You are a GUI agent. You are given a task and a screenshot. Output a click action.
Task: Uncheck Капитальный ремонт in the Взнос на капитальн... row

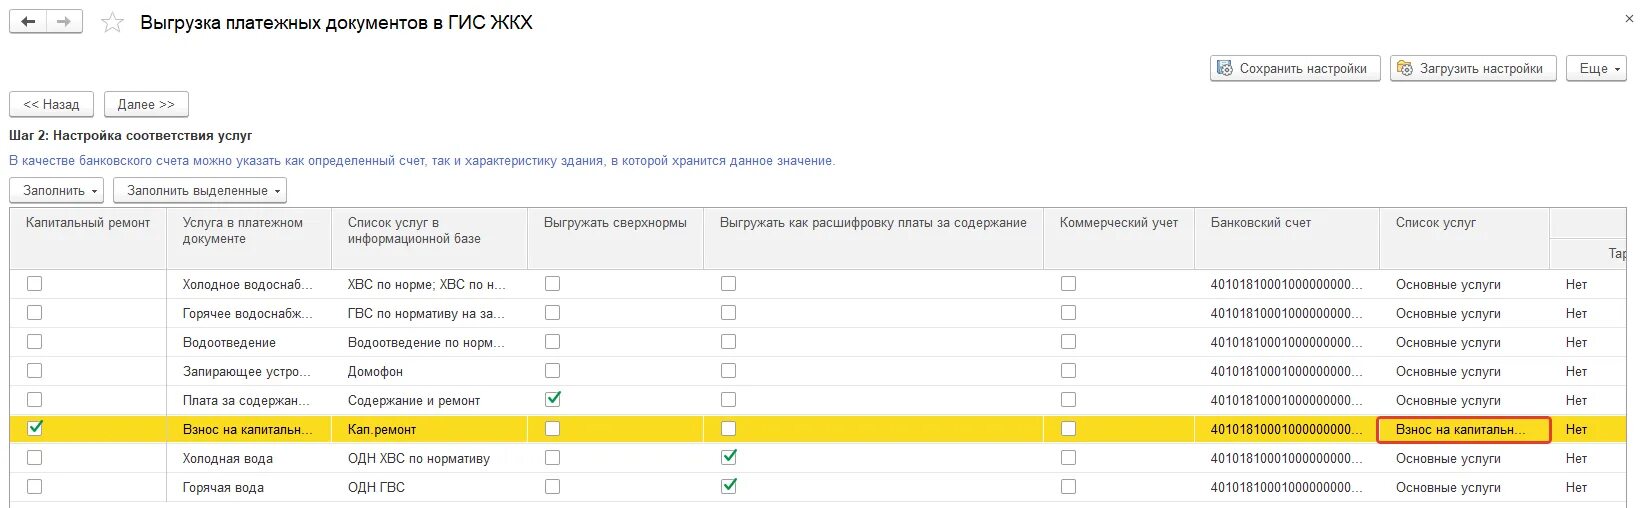35,428
